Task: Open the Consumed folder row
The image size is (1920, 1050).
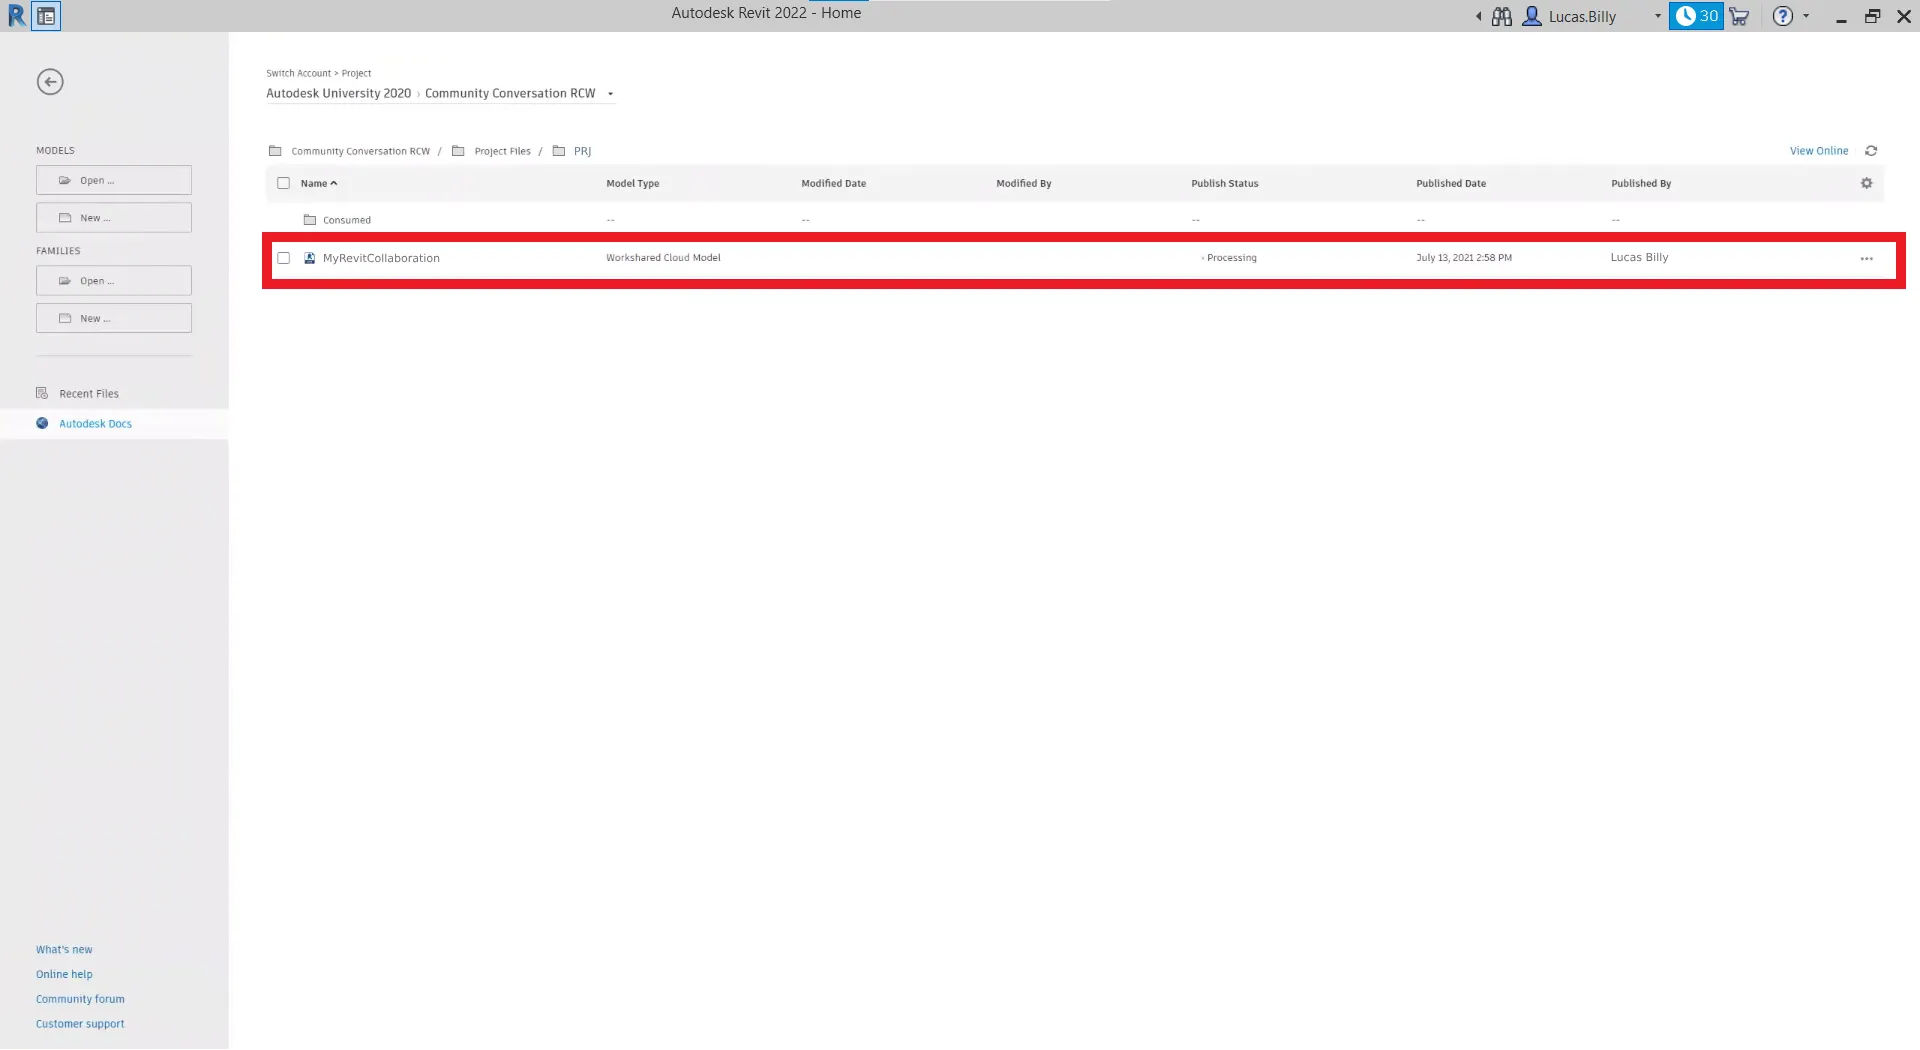Action: point(1075,220)
